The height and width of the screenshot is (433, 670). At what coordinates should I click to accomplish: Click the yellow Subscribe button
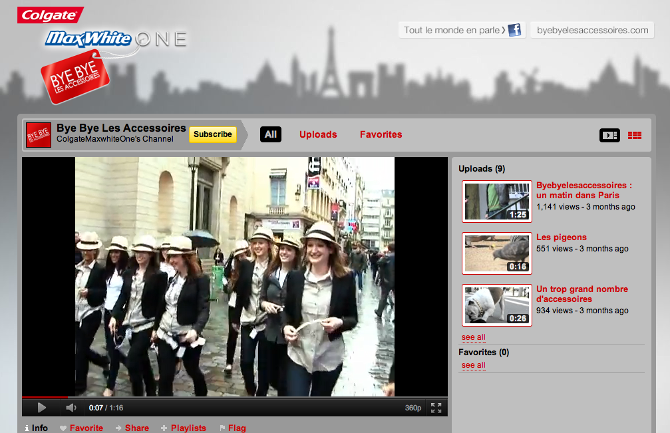[x=212, y=134]
